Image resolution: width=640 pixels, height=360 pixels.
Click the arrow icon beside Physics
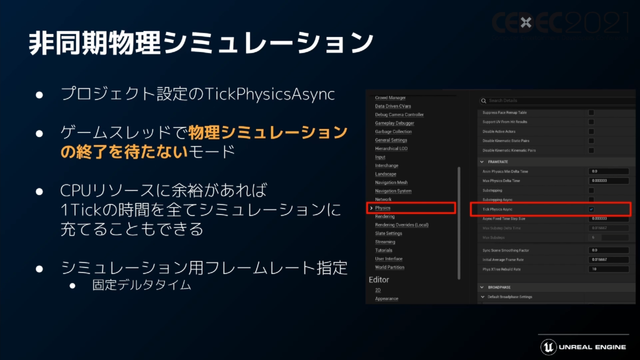point(371,208)
